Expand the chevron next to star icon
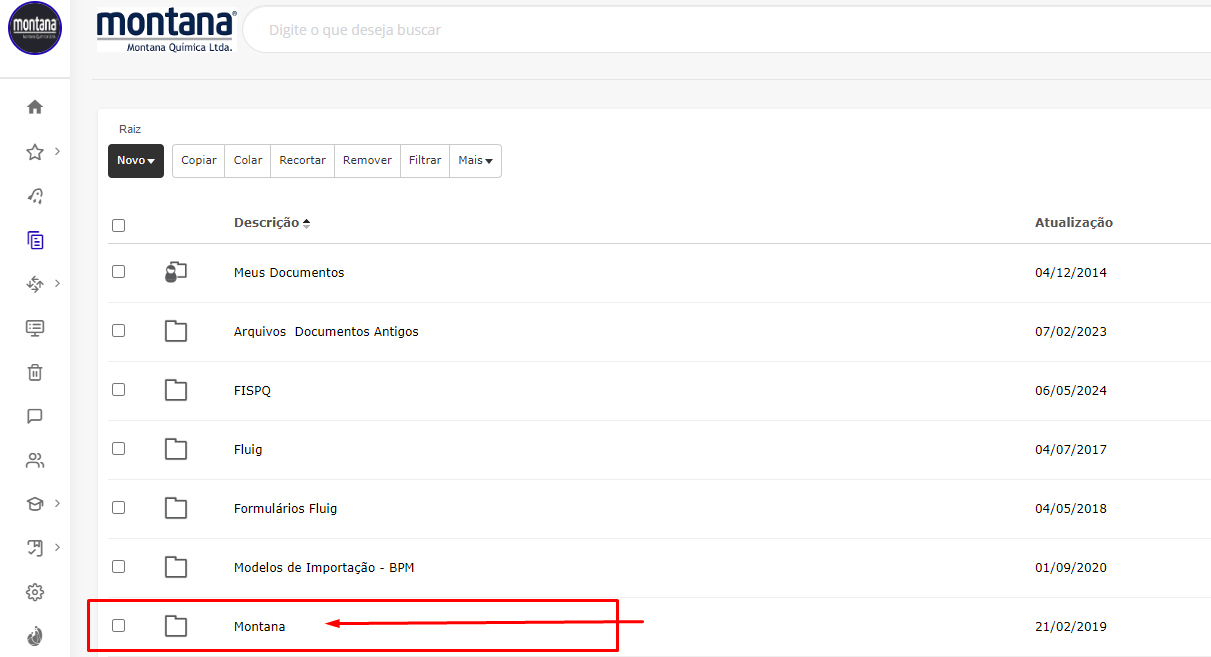Viewport: 1211px width, 657px height. pyautogui.click(x=58, y=152)
